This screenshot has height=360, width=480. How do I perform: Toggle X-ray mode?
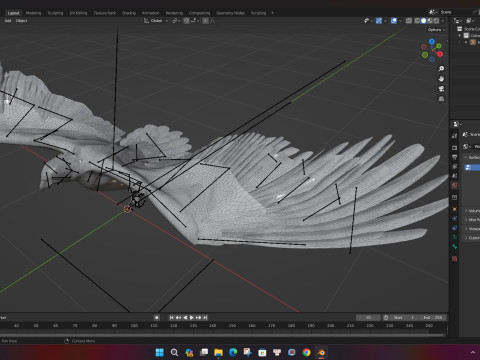409,21
